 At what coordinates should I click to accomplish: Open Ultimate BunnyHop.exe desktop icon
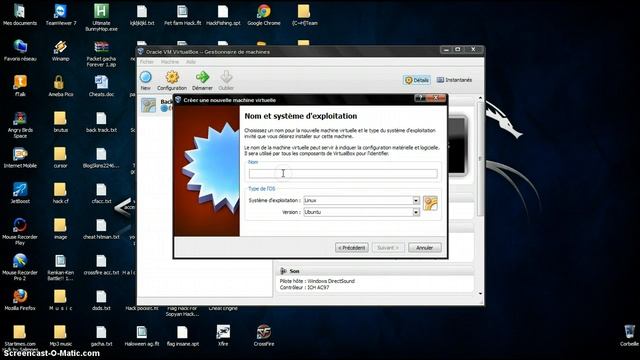(x=101, y=18)
